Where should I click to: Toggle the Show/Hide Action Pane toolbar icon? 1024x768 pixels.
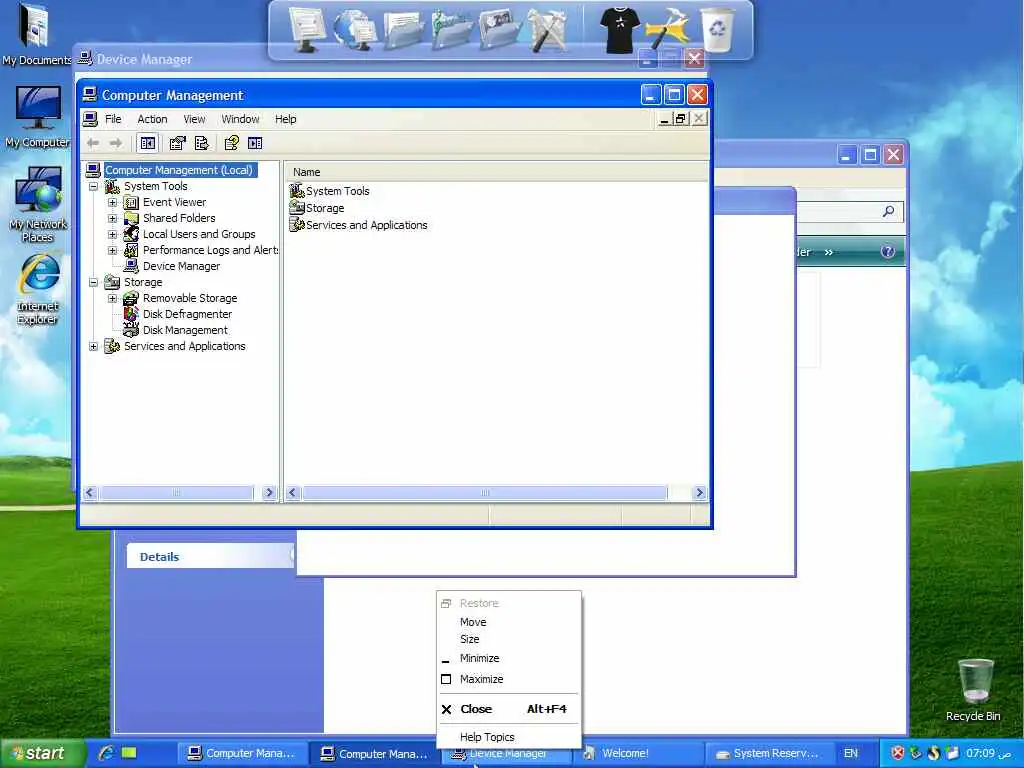[255, 143]
